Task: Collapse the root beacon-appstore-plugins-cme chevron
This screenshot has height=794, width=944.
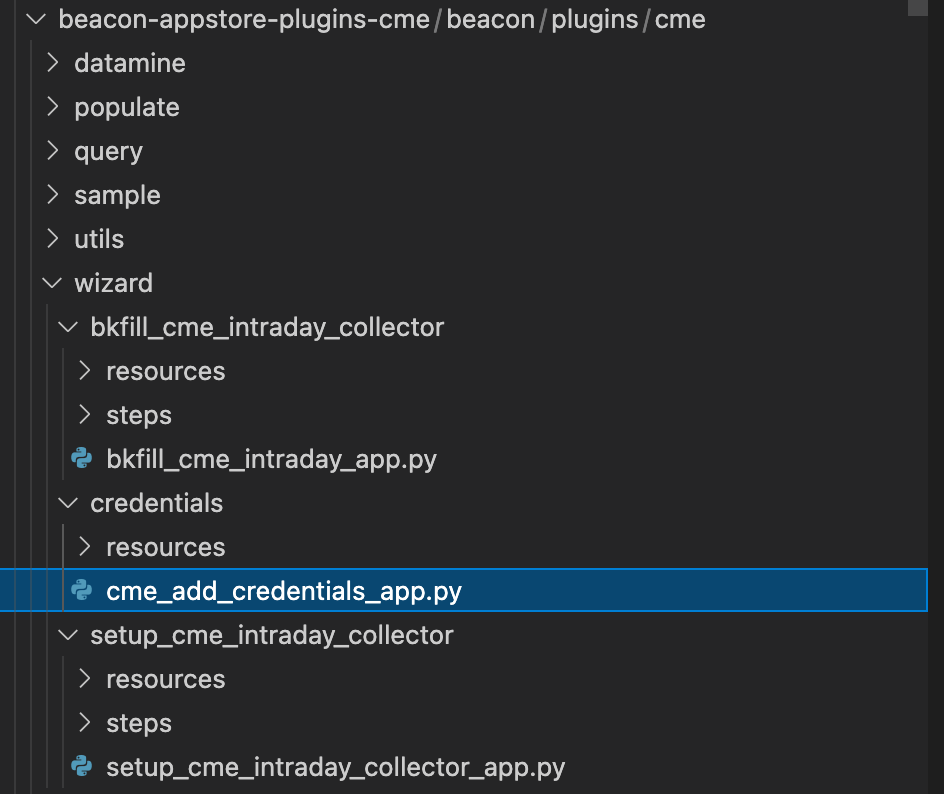Action: point(37,19)
